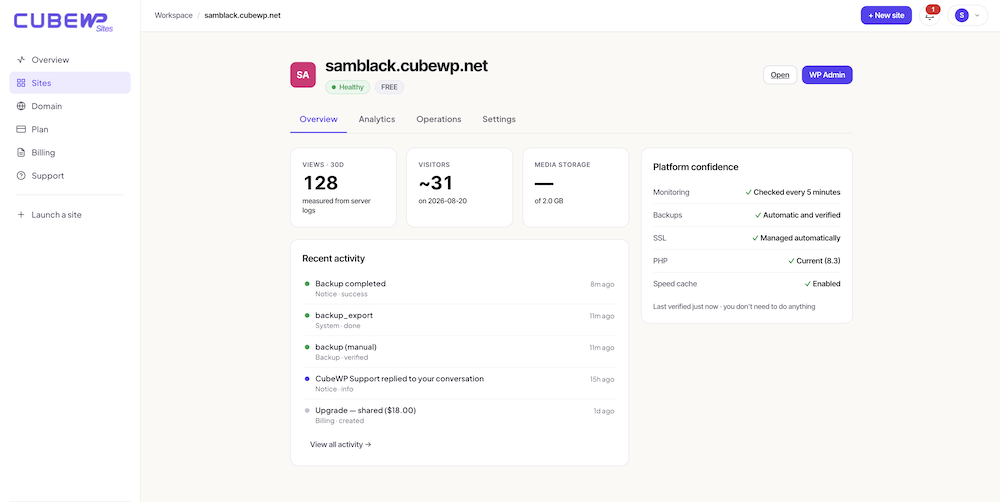The height and width of the screenshot is (502, 1000).
Task: Open Support in the sidebar
Action: pos(70,175)
